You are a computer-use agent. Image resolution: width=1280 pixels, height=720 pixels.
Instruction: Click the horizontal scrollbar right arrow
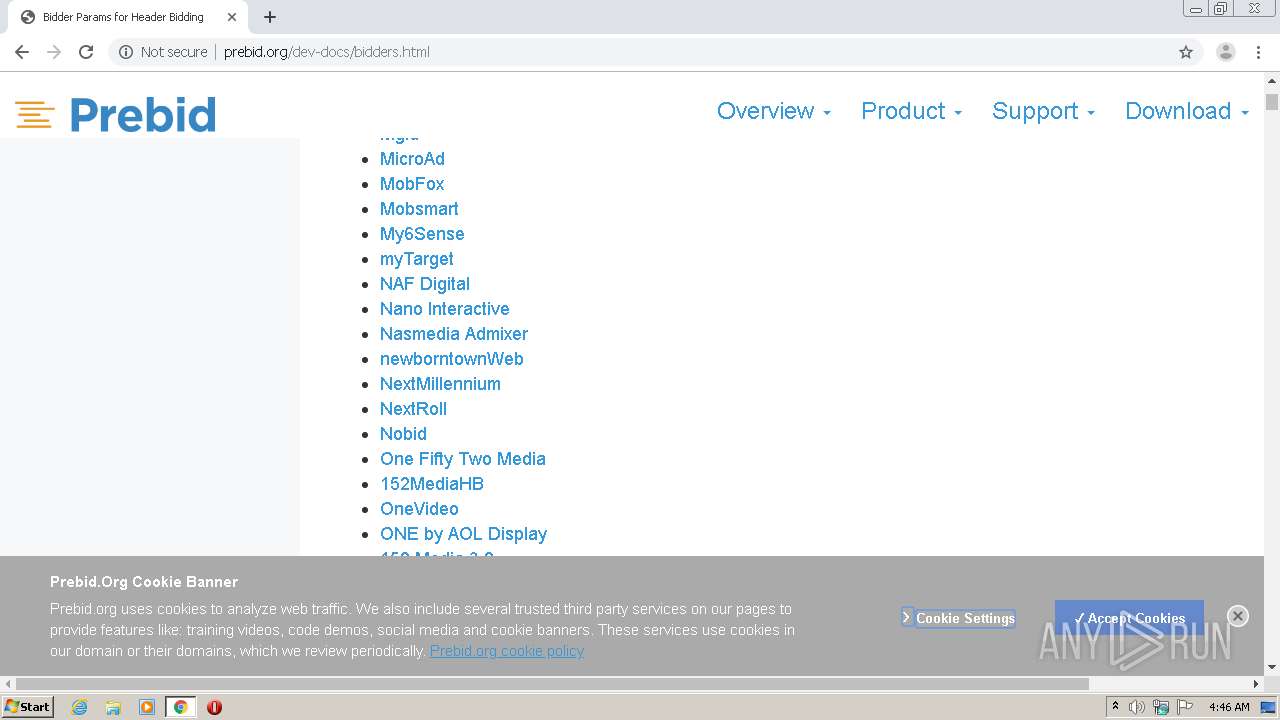pyautogui.click(x=1256, y=684)
